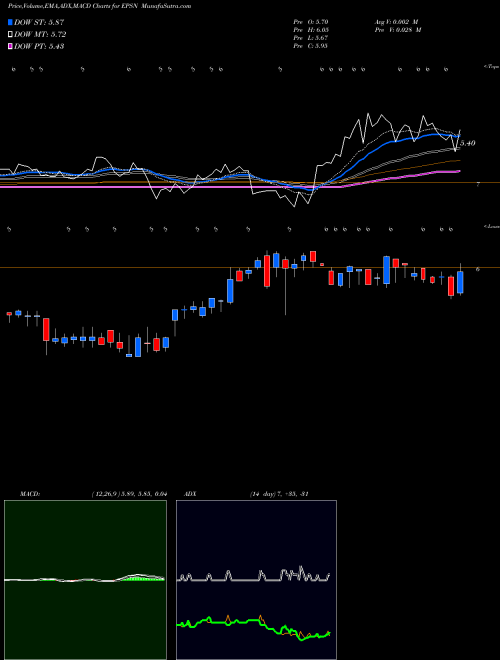Viewport: 500px width, 660px height.
Task: Select the 'DOW MT: 5.72' legend label
Action: click(x=40, y=35)
